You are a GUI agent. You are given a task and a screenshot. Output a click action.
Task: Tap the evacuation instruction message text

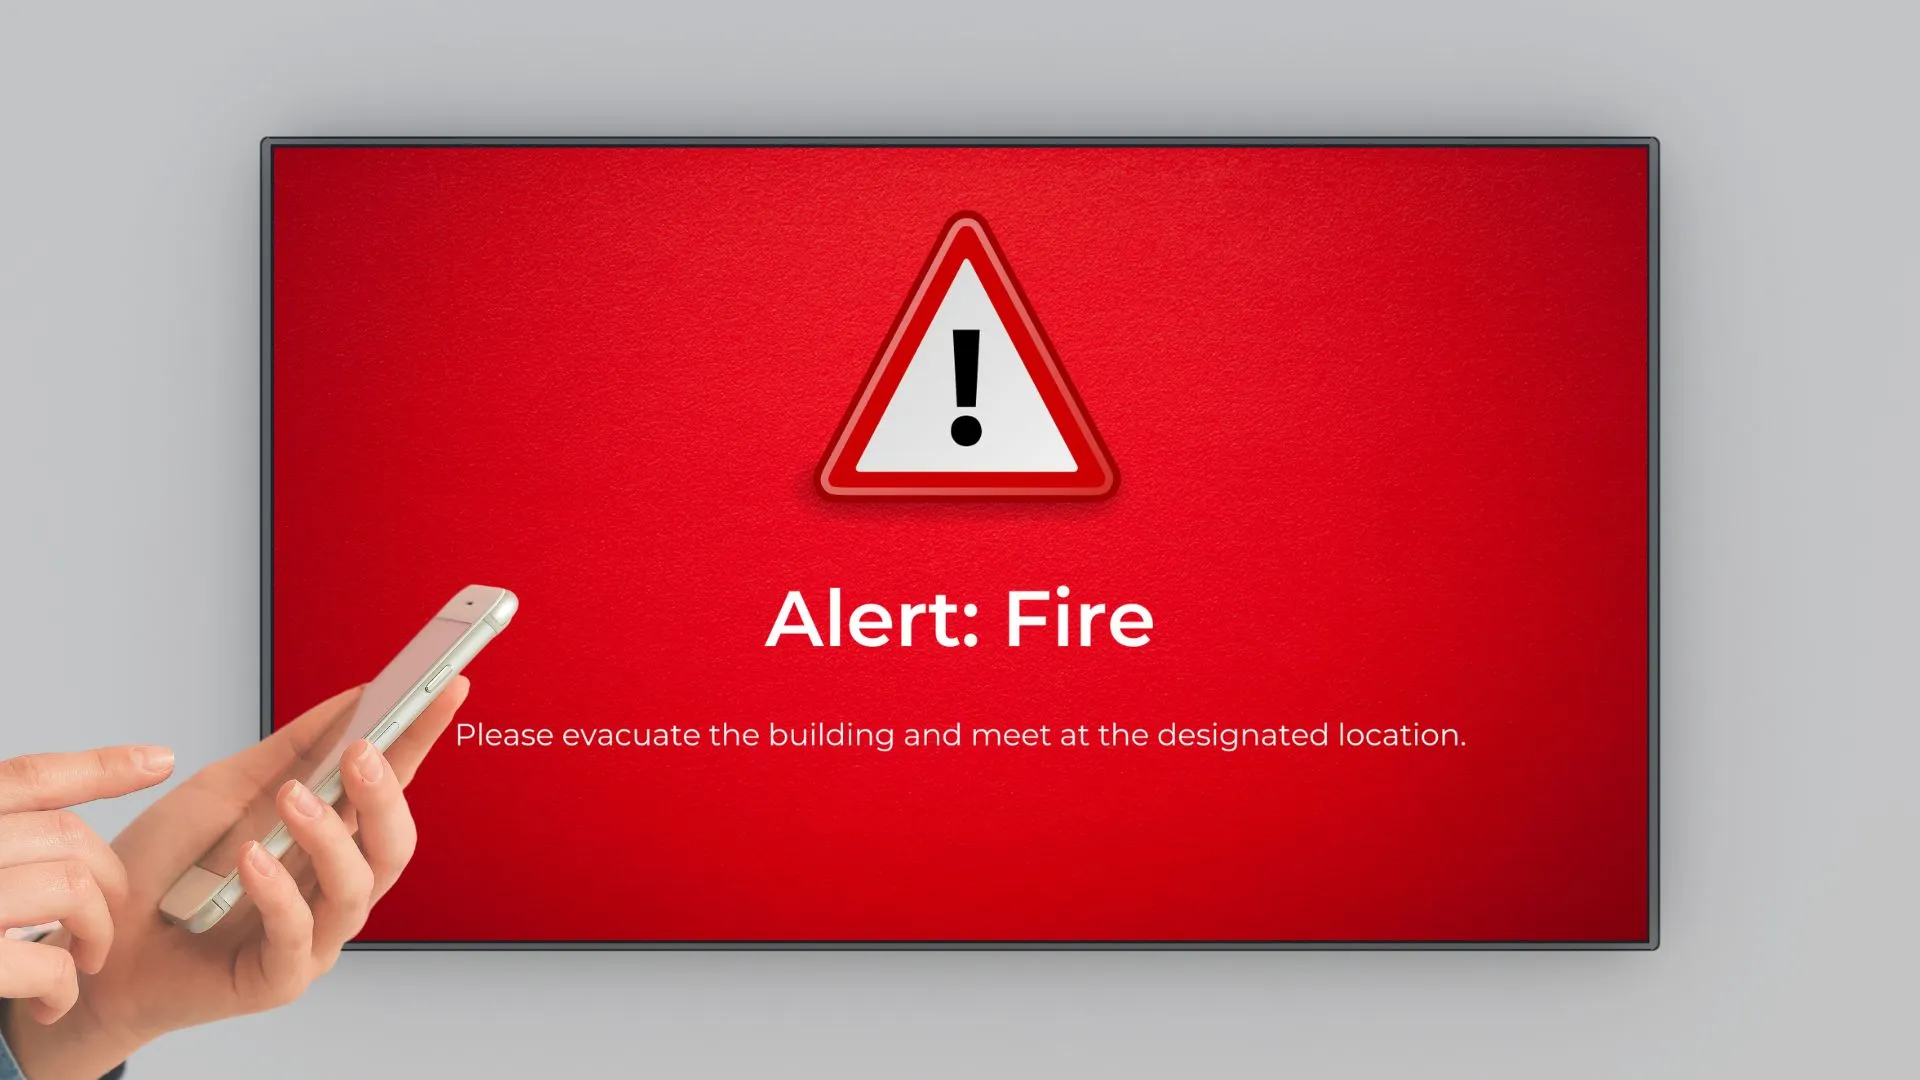coord(960,735)
